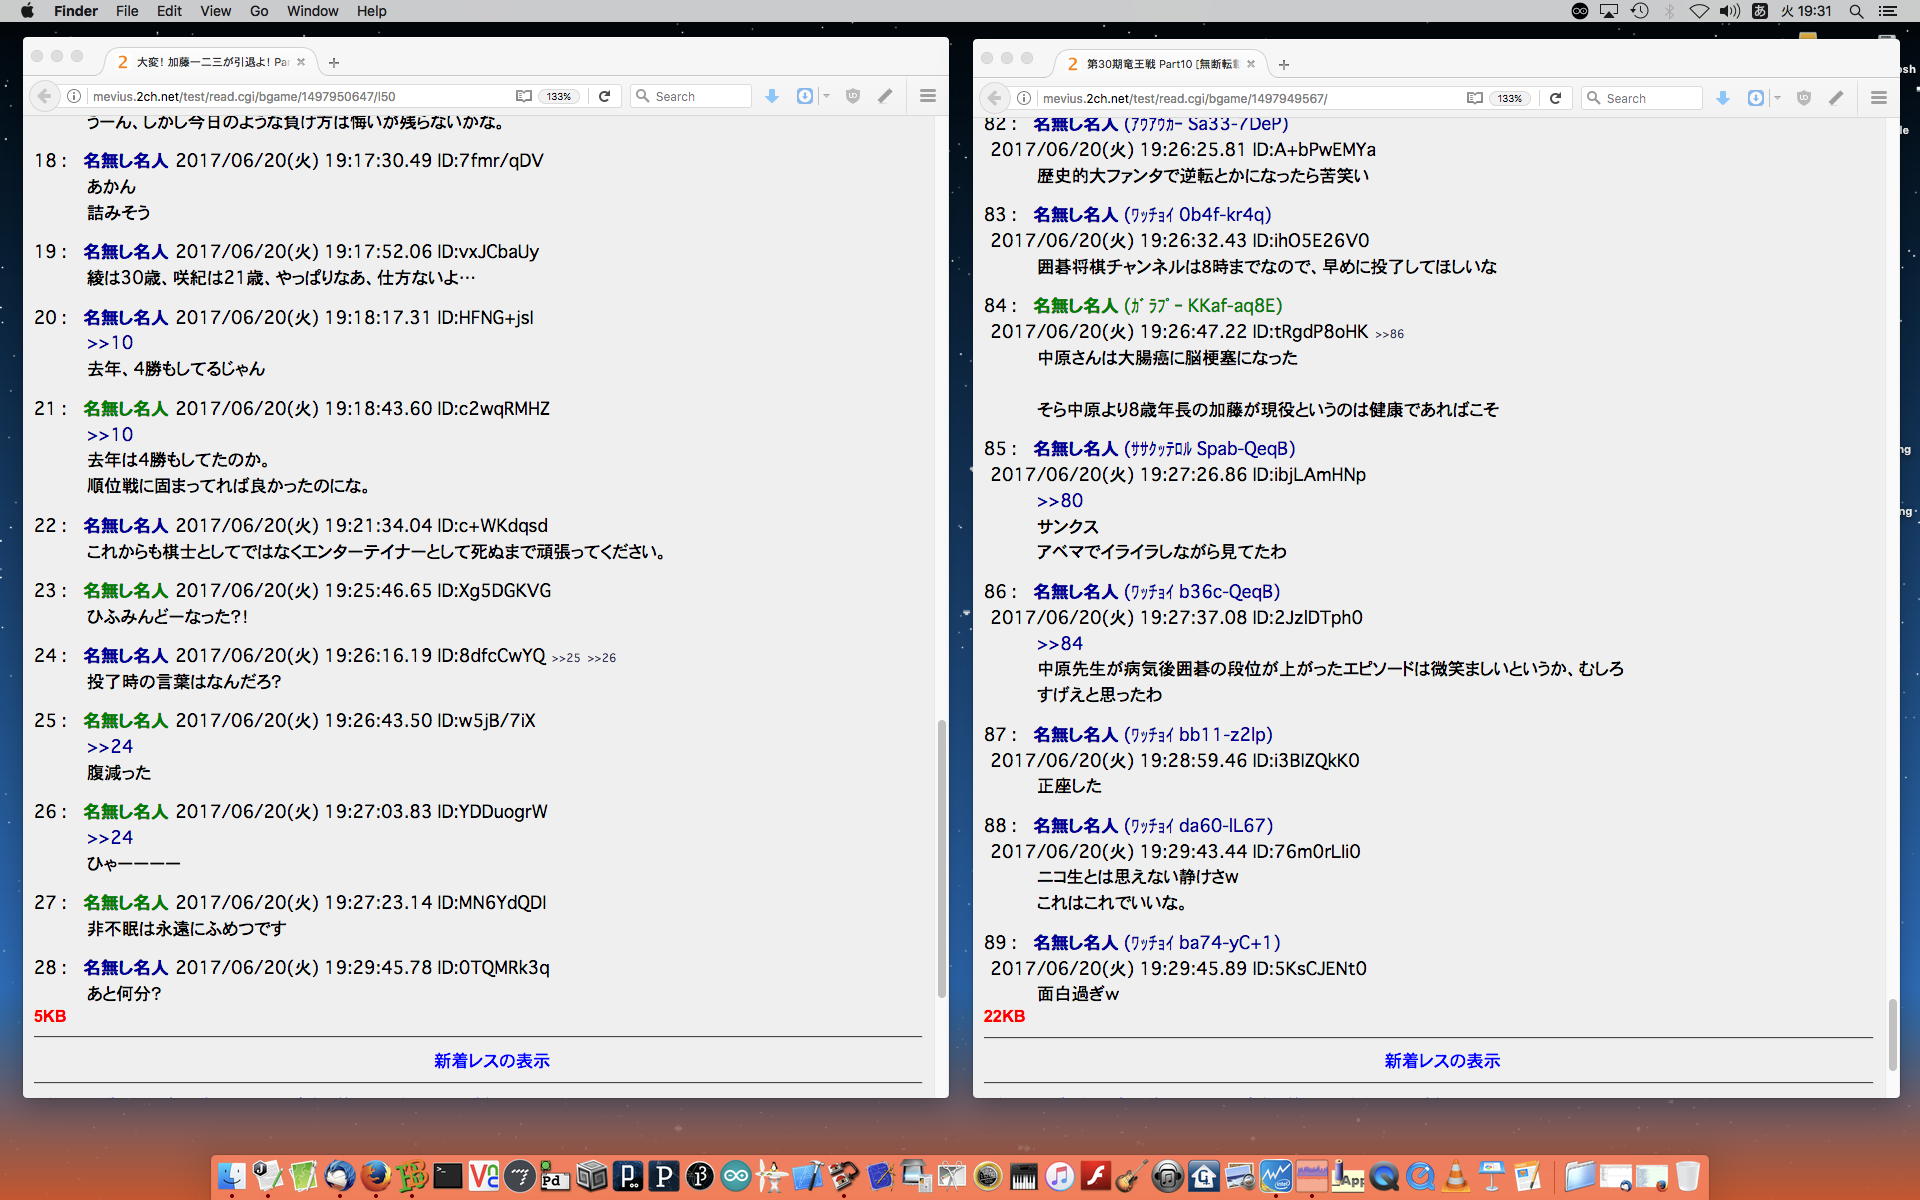
Task: Click the left page vertical scrollbar
Action: coord(941,860)
